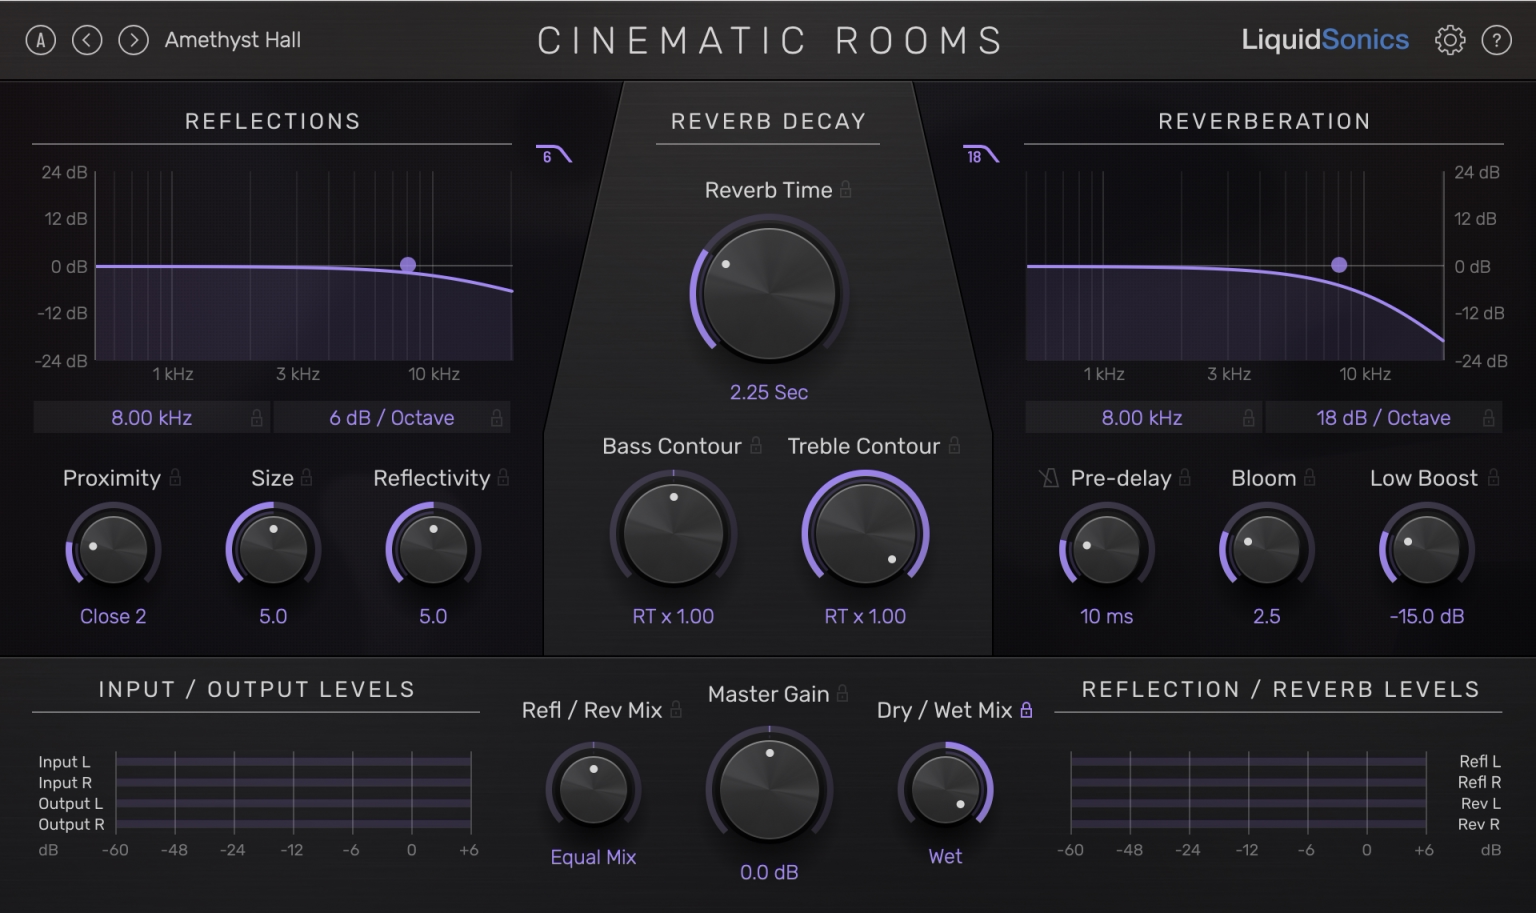Click the Bass Contour RT x 1.00 value
Image resolution: width=1536 pixels, height=913 pixels.
click(x=673, y=616)
